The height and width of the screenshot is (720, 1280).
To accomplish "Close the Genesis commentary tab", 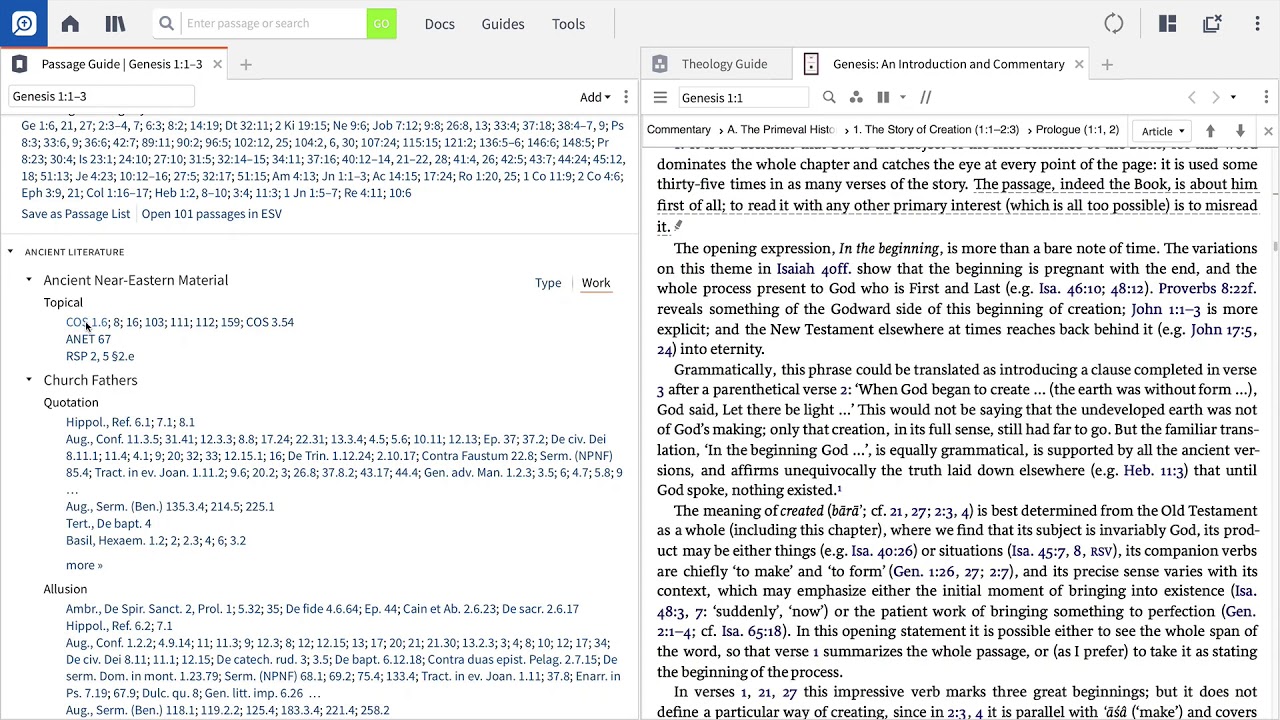I will tap(1079, 64).
